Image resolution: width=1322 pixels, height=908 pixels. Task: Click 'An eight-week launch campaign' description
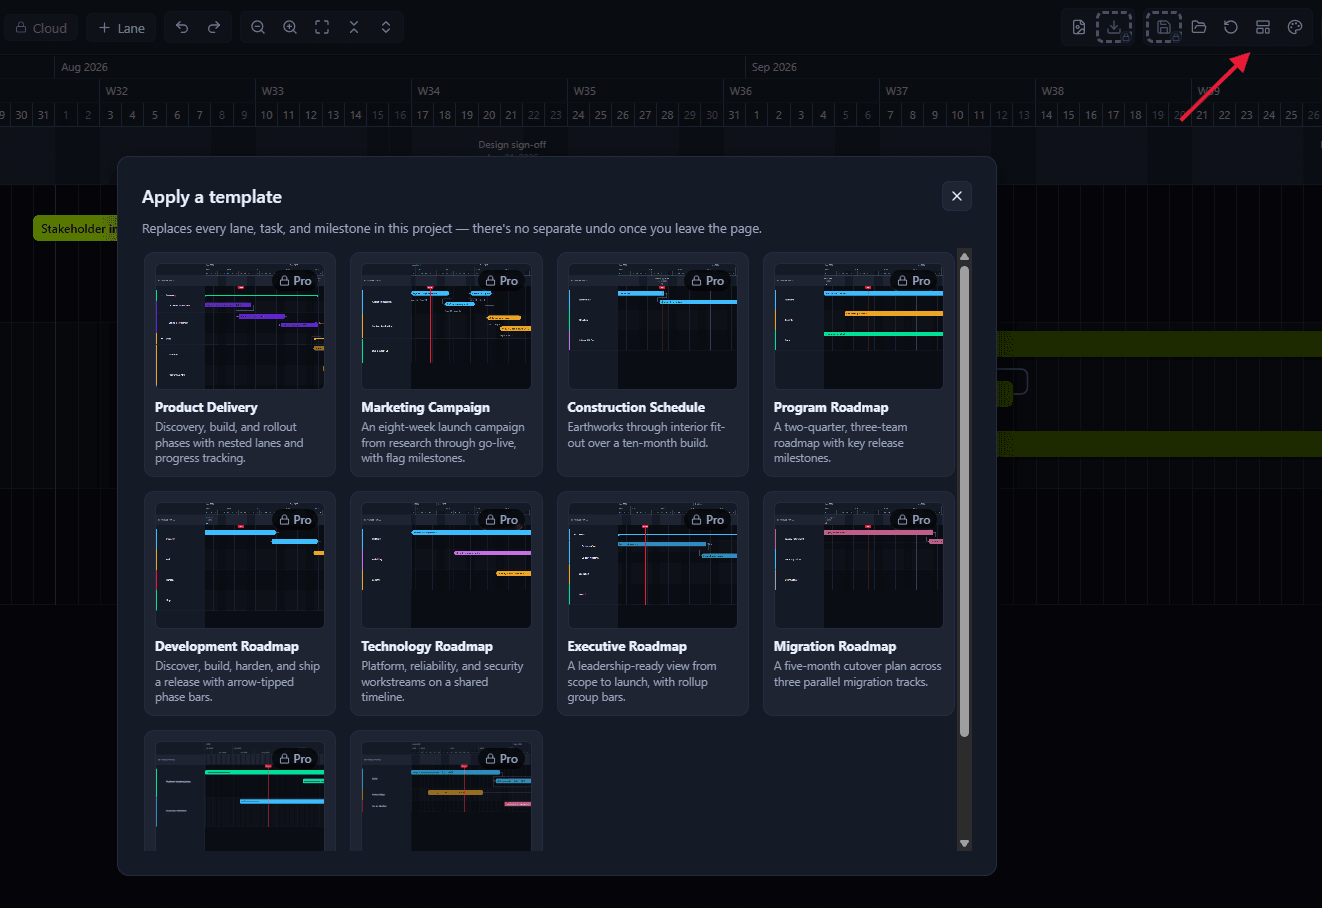443,443
